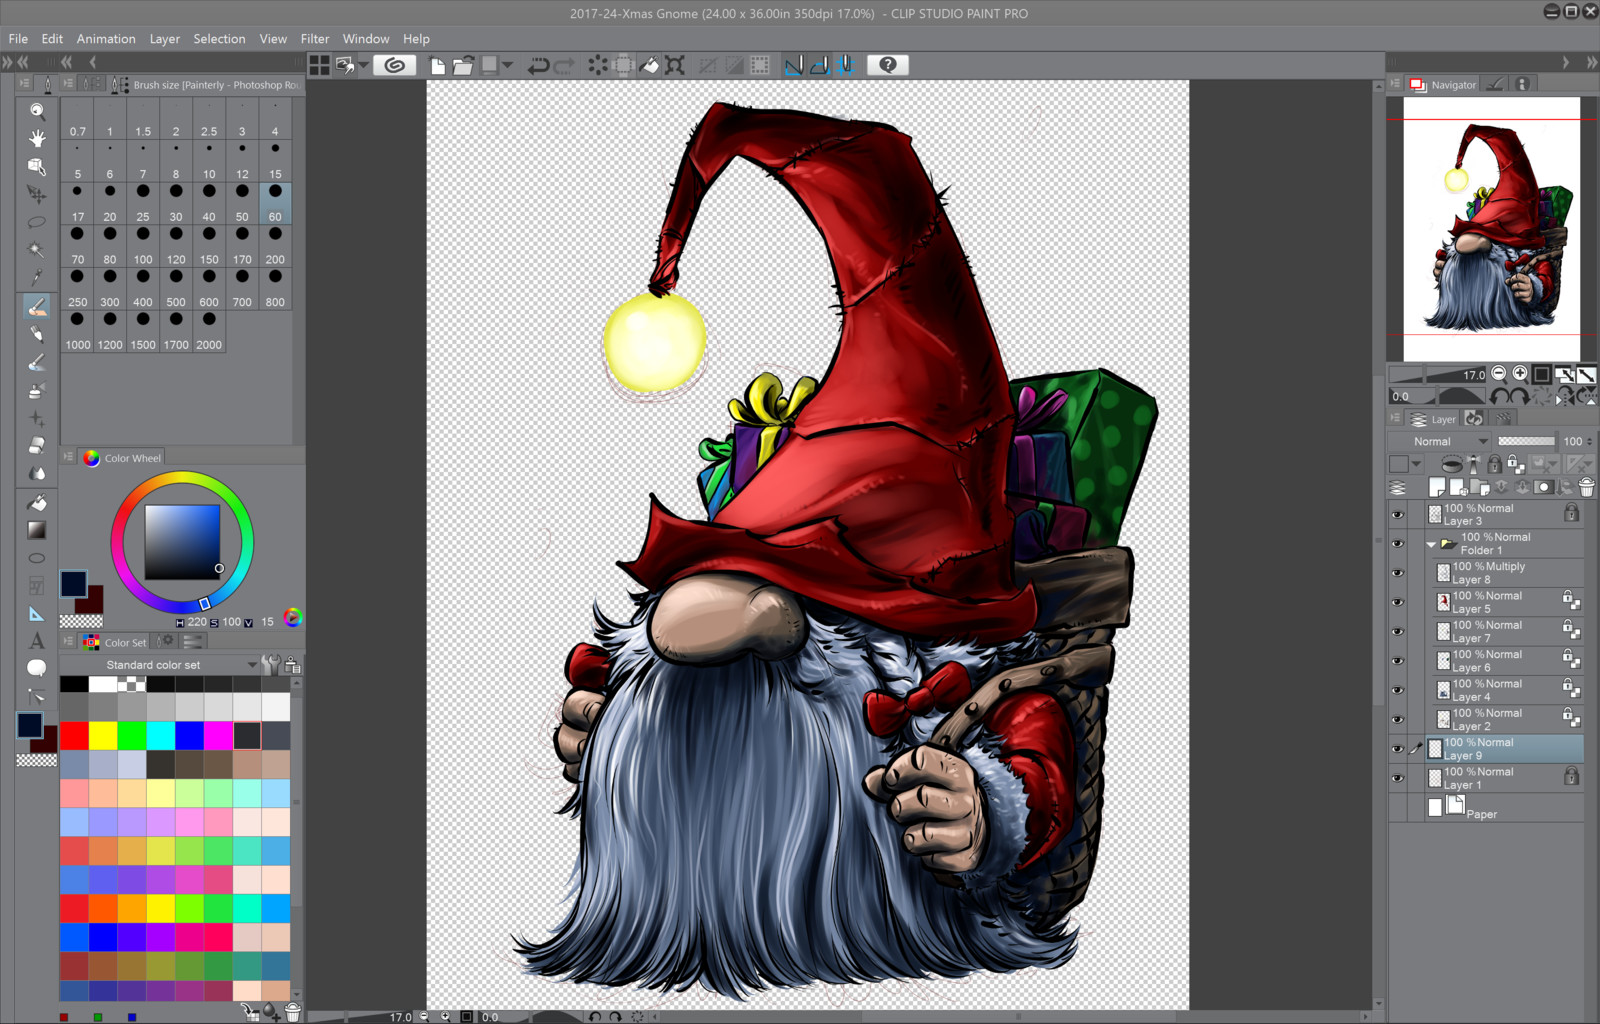The width and height of the screenshot is (1600, 1024).
Task: Delete layer with trash icon
Action: click(1586, 487)
